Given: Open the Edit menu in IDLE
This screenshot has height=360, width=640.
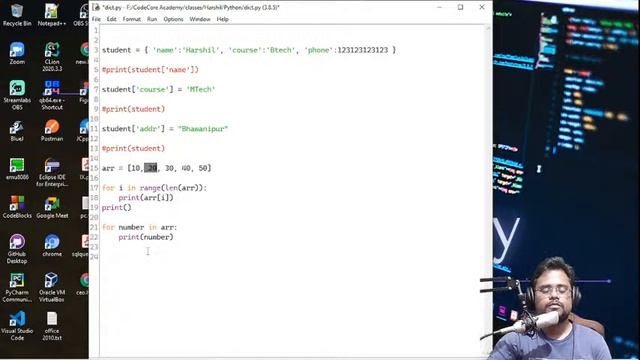Looking at the screenshot, I should click(111, 19).
